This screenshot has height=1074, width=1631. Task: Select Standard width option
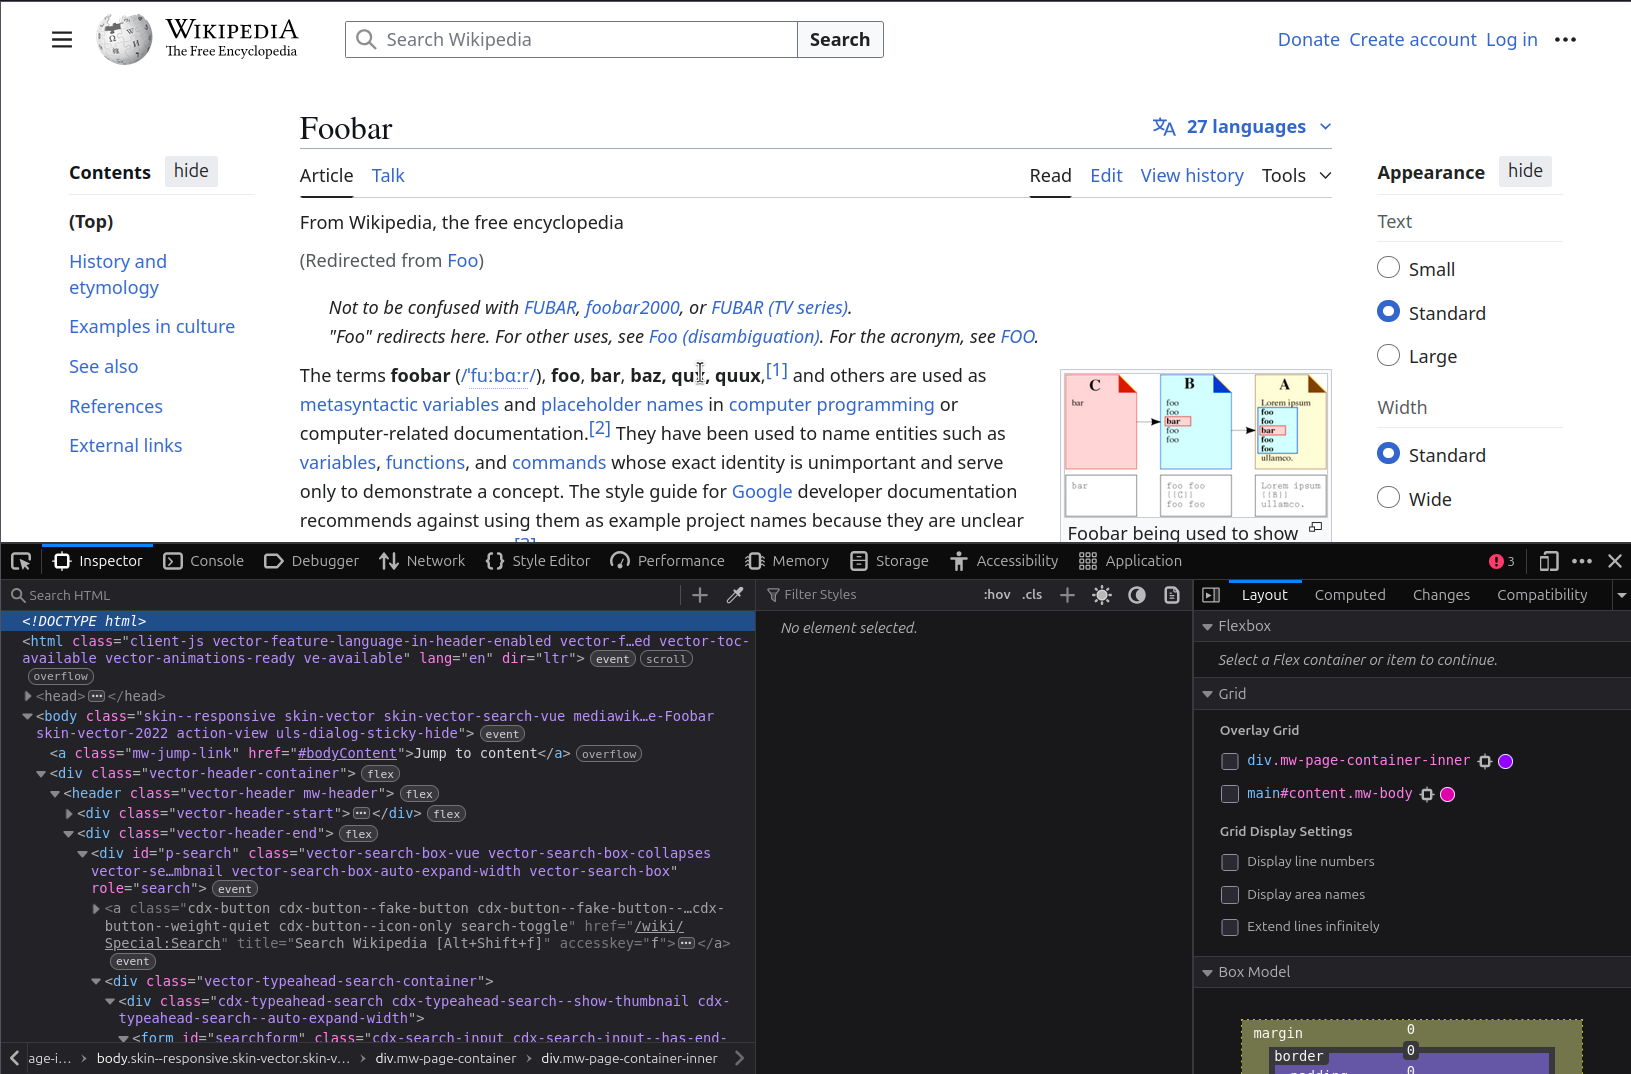pyautogui.click(x=1388, y=453)
